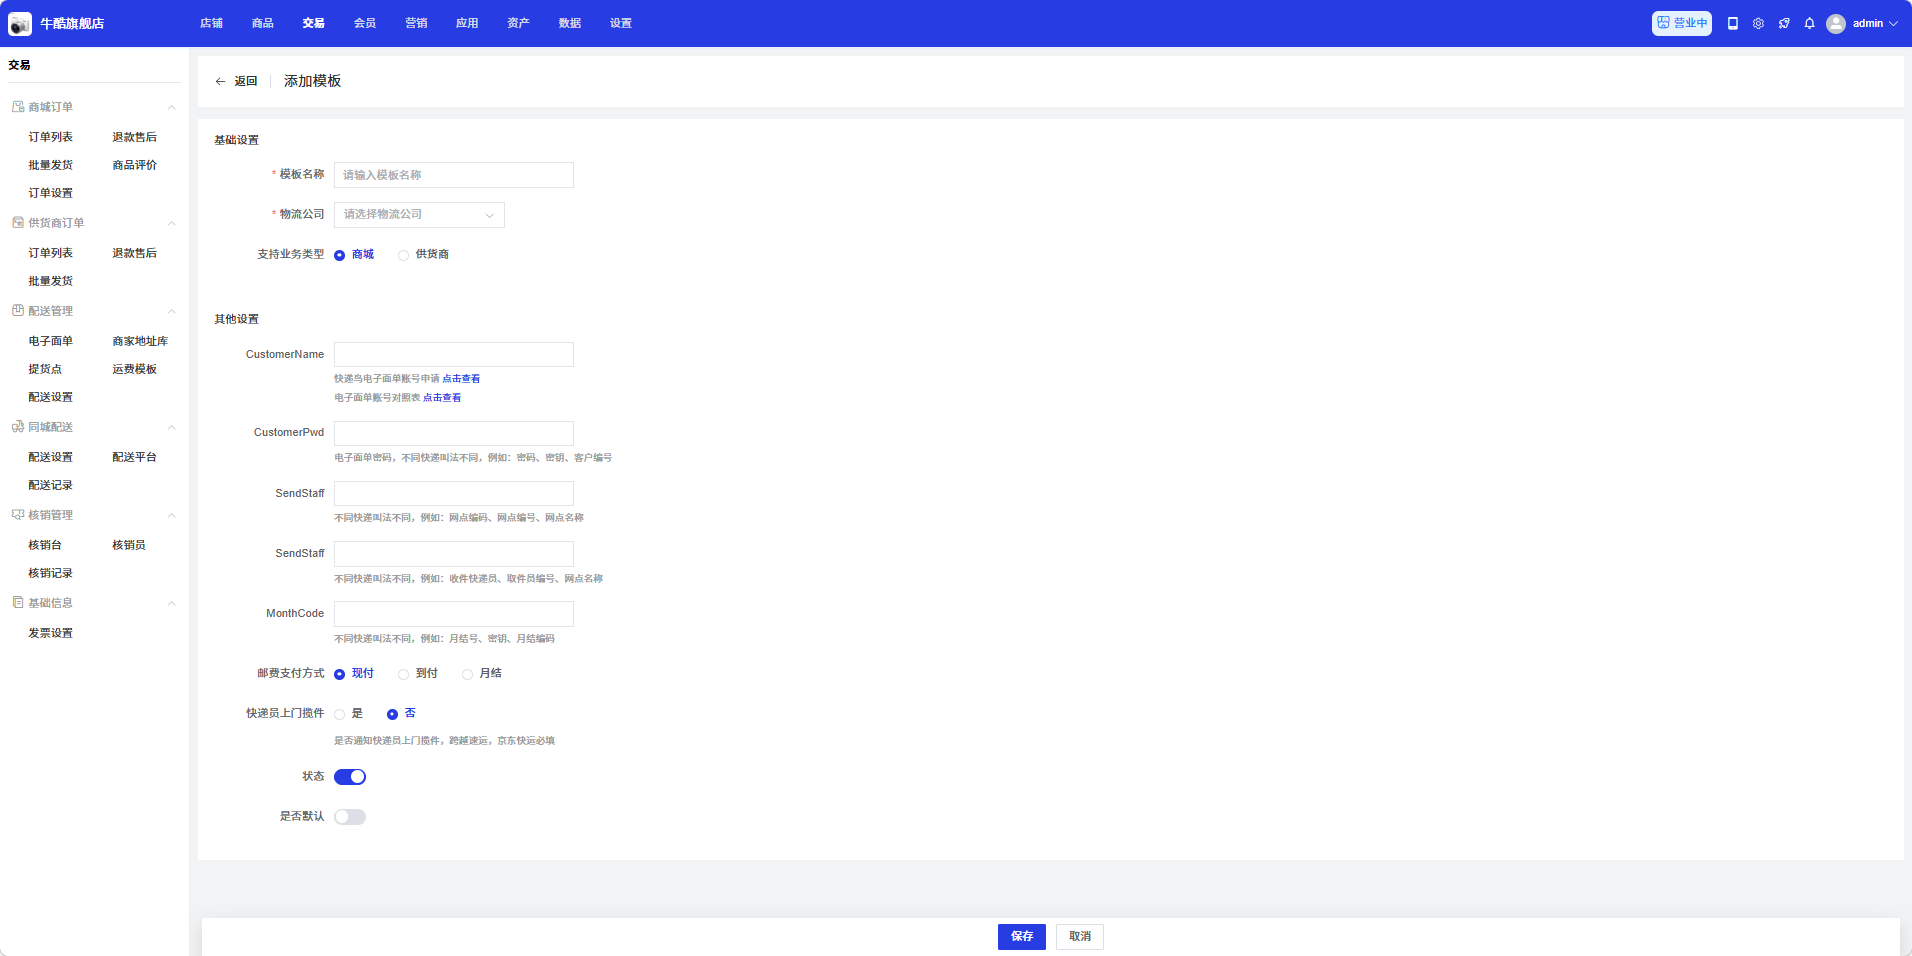The image size is (1912, 956).
Task: Collapse the 商城订单 sidebar group
Action: (172, 107)
